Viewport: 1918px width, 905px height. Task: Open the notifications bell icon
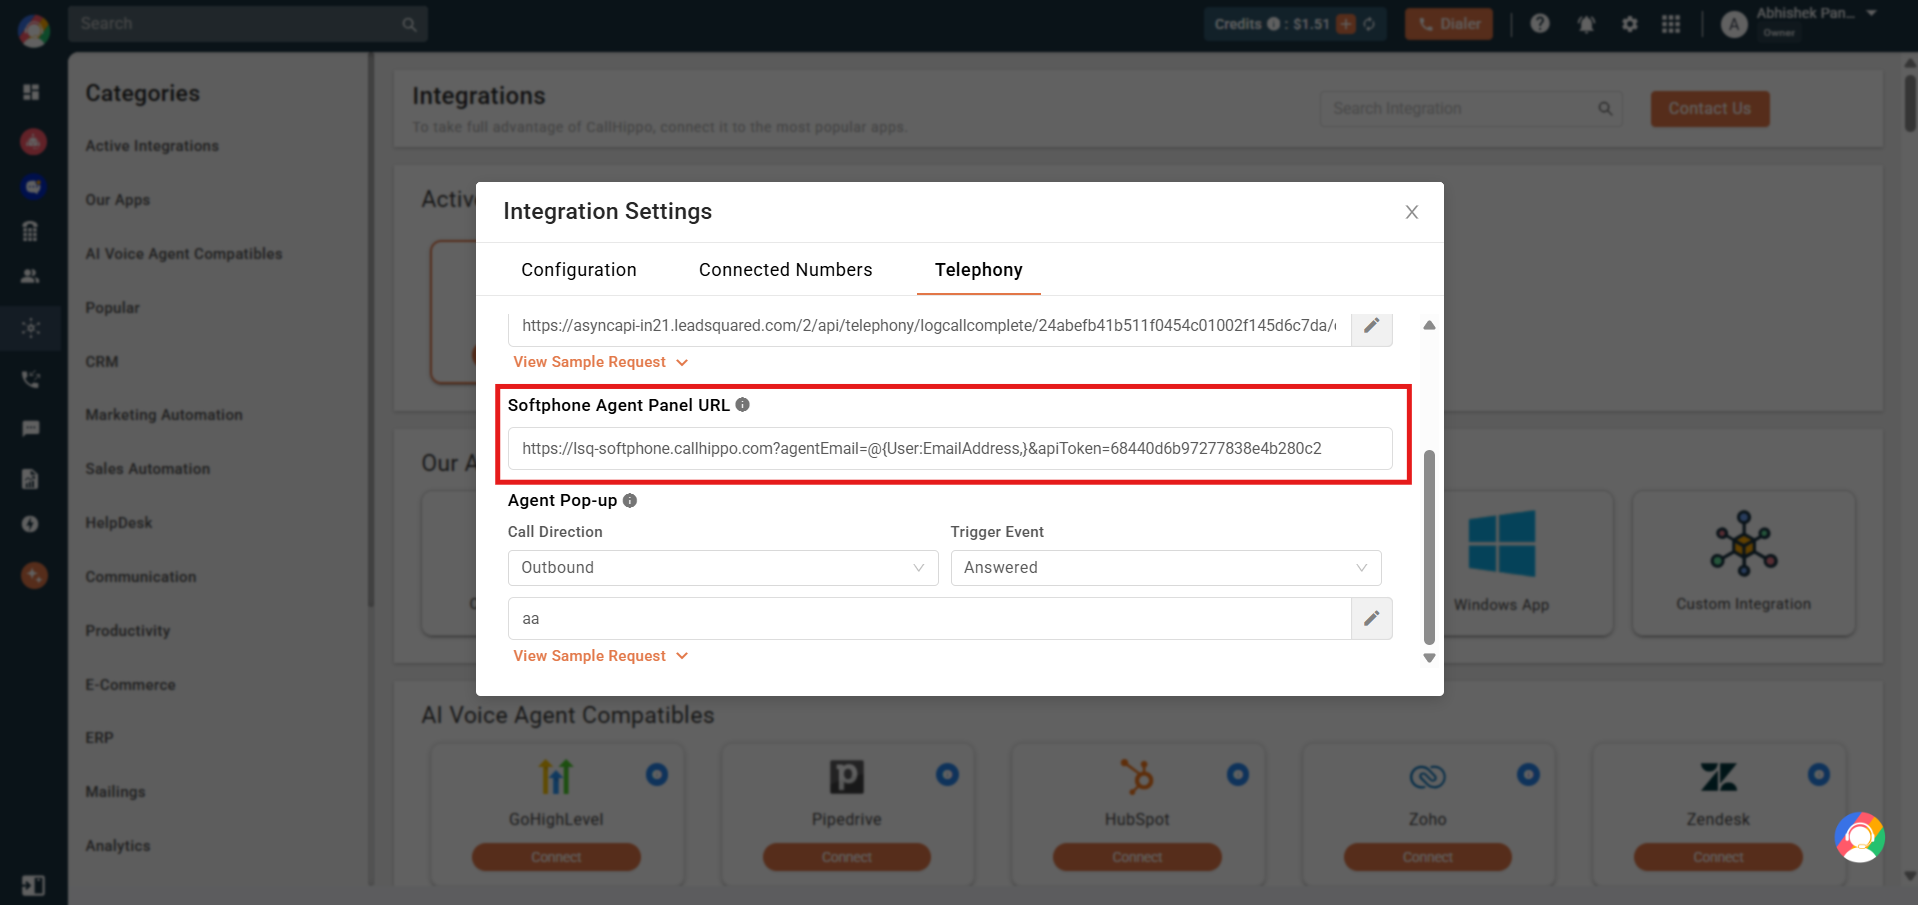pos(1586,24)
